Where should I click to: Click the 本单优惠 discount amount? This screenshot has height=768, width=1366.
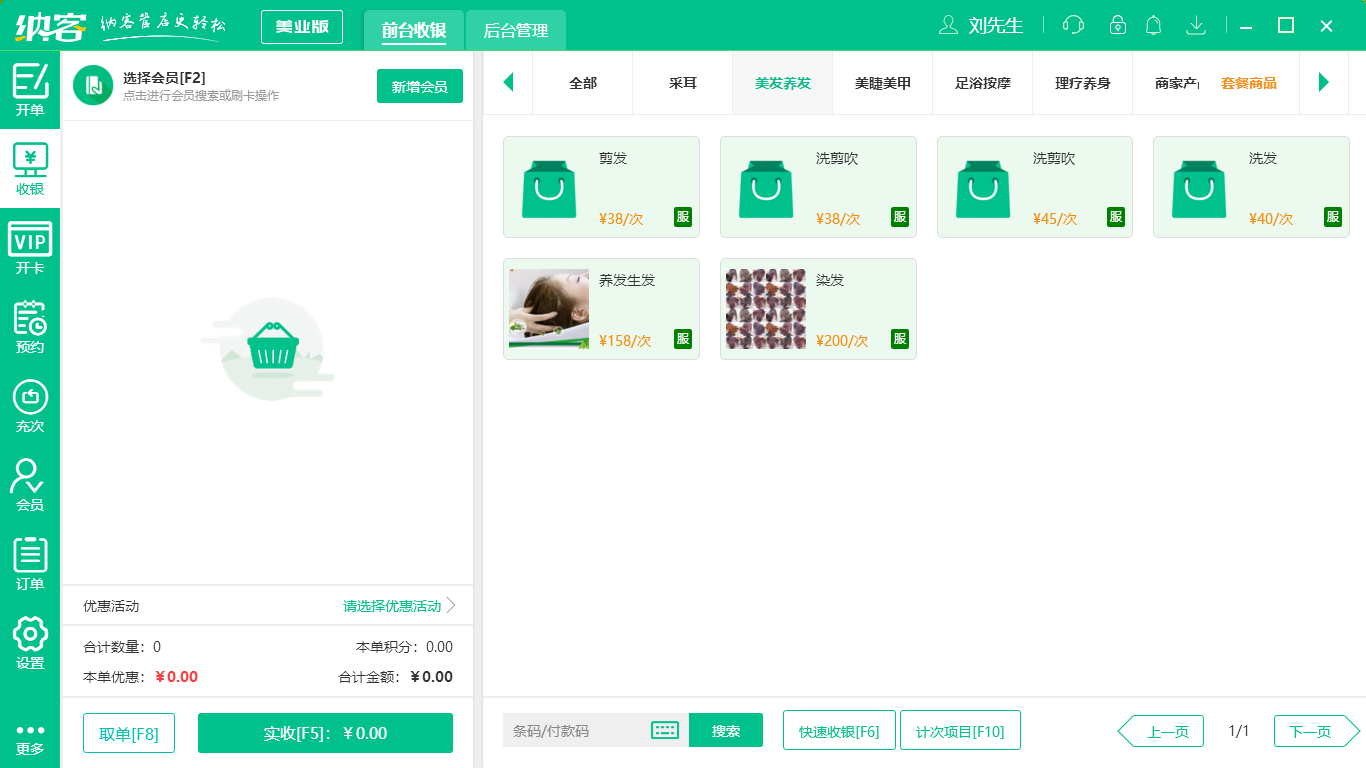[x=177, y=676]
